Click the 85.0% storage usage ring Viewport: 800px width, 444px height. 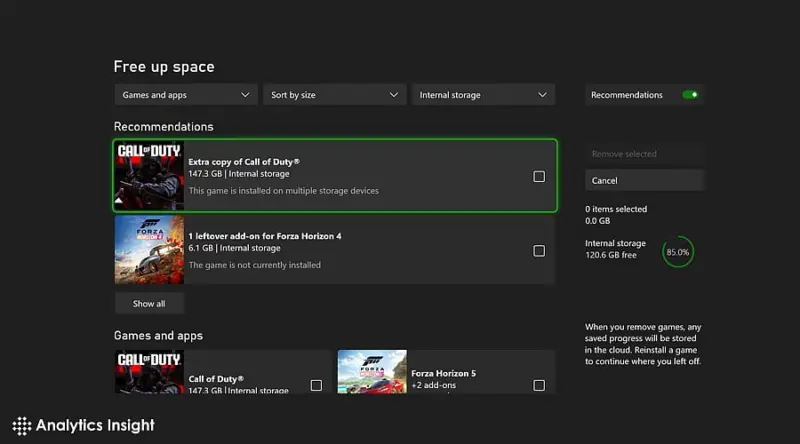[678, 252]
